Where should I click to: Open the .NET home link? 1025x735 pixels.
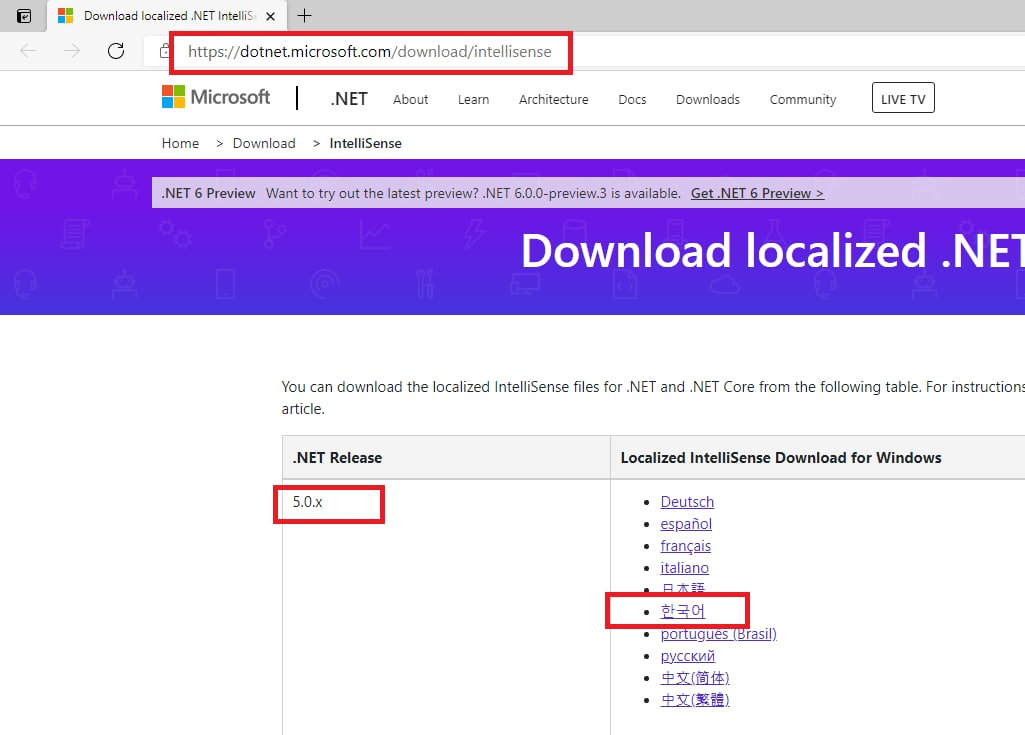[x=349, y=99]
